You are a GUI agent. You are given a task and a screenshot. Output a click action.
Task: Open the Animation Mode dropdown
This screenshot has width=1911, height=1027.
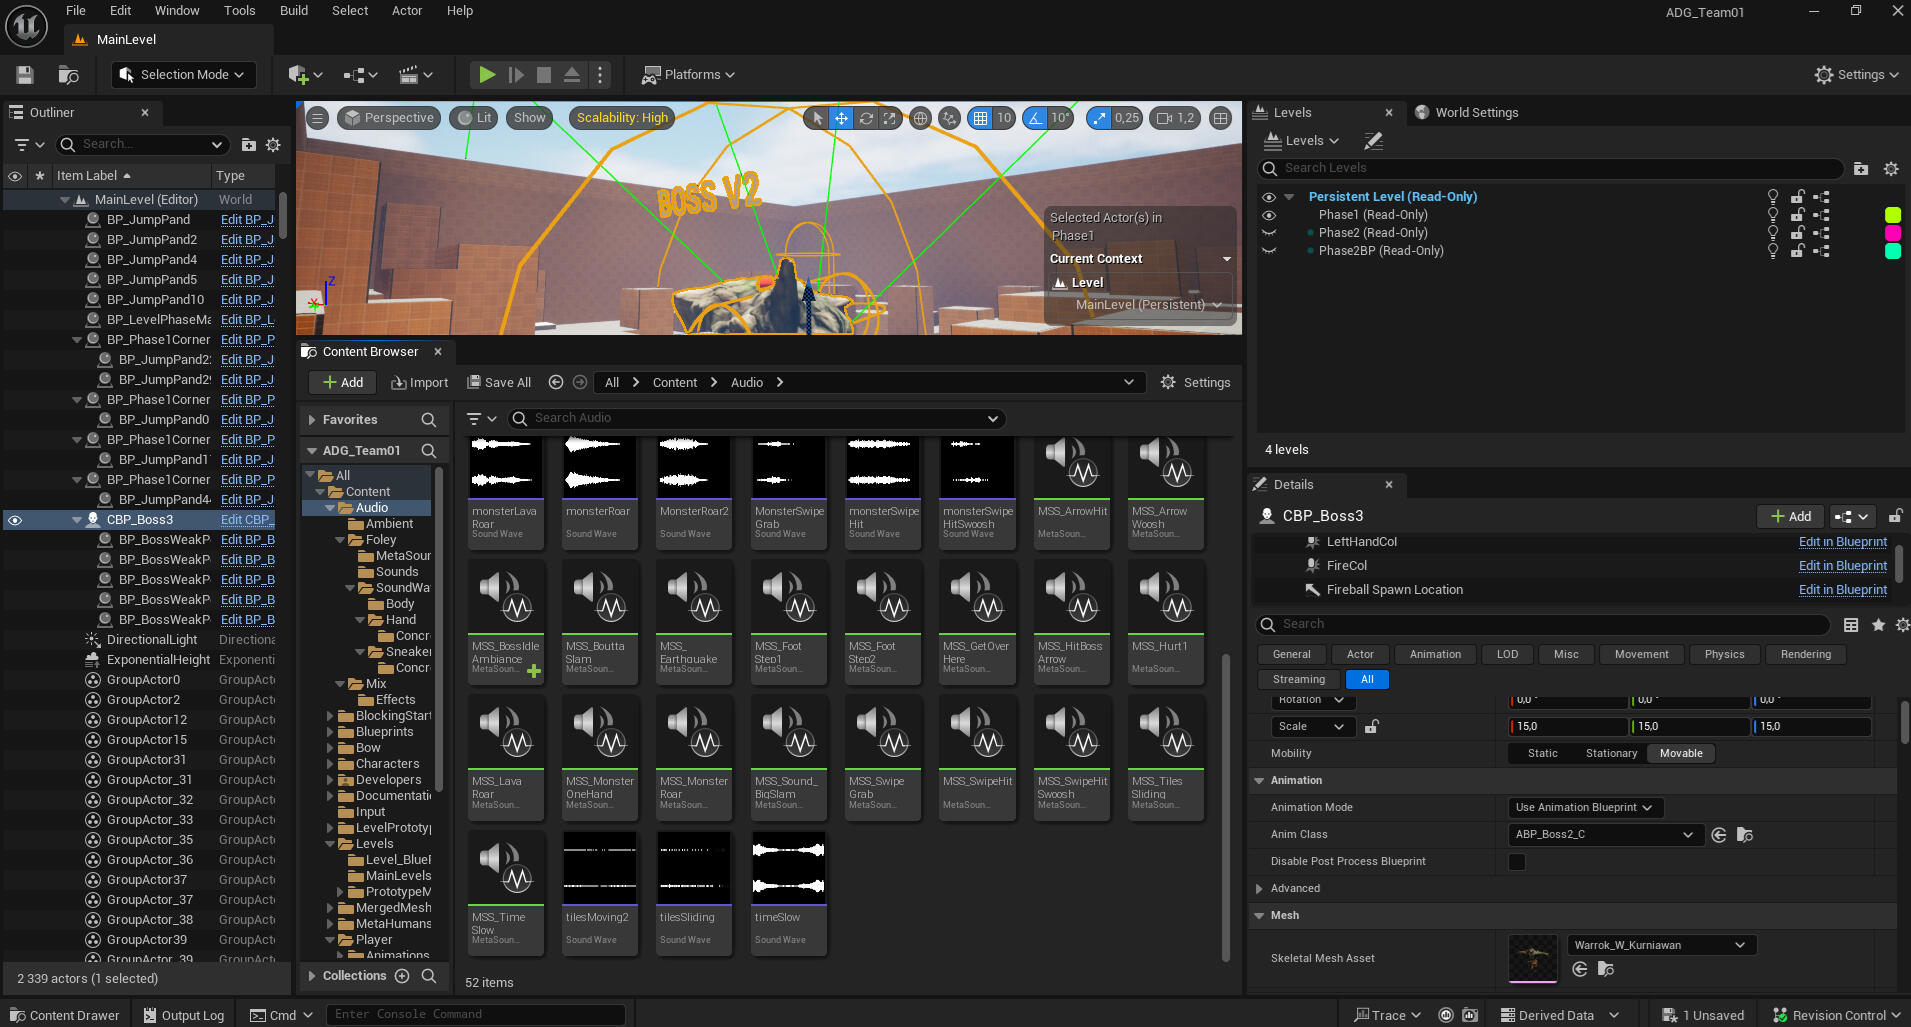tap(1584, 808)
